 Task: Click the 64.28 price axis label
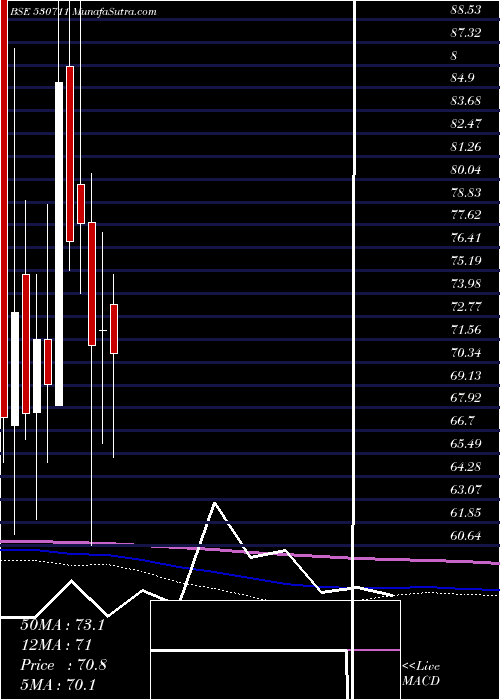466,467
